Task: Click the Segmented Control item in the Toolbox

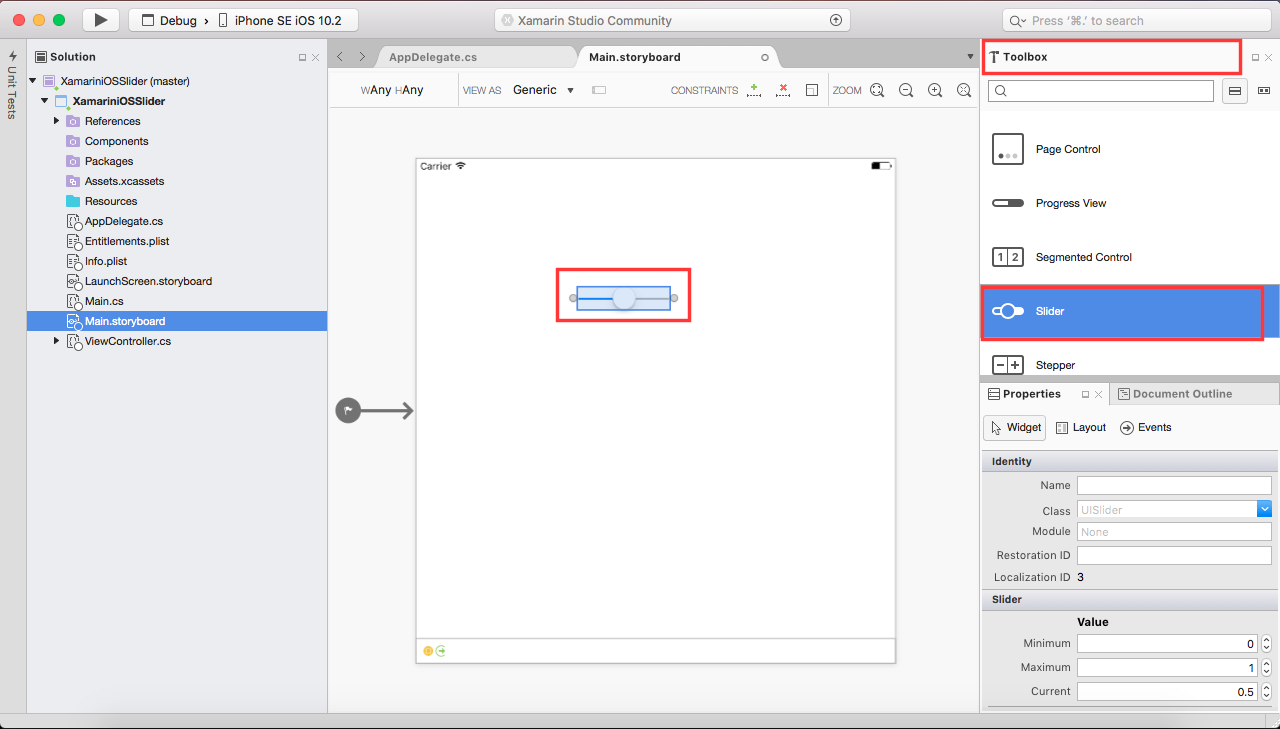Action: point(1083,257)
